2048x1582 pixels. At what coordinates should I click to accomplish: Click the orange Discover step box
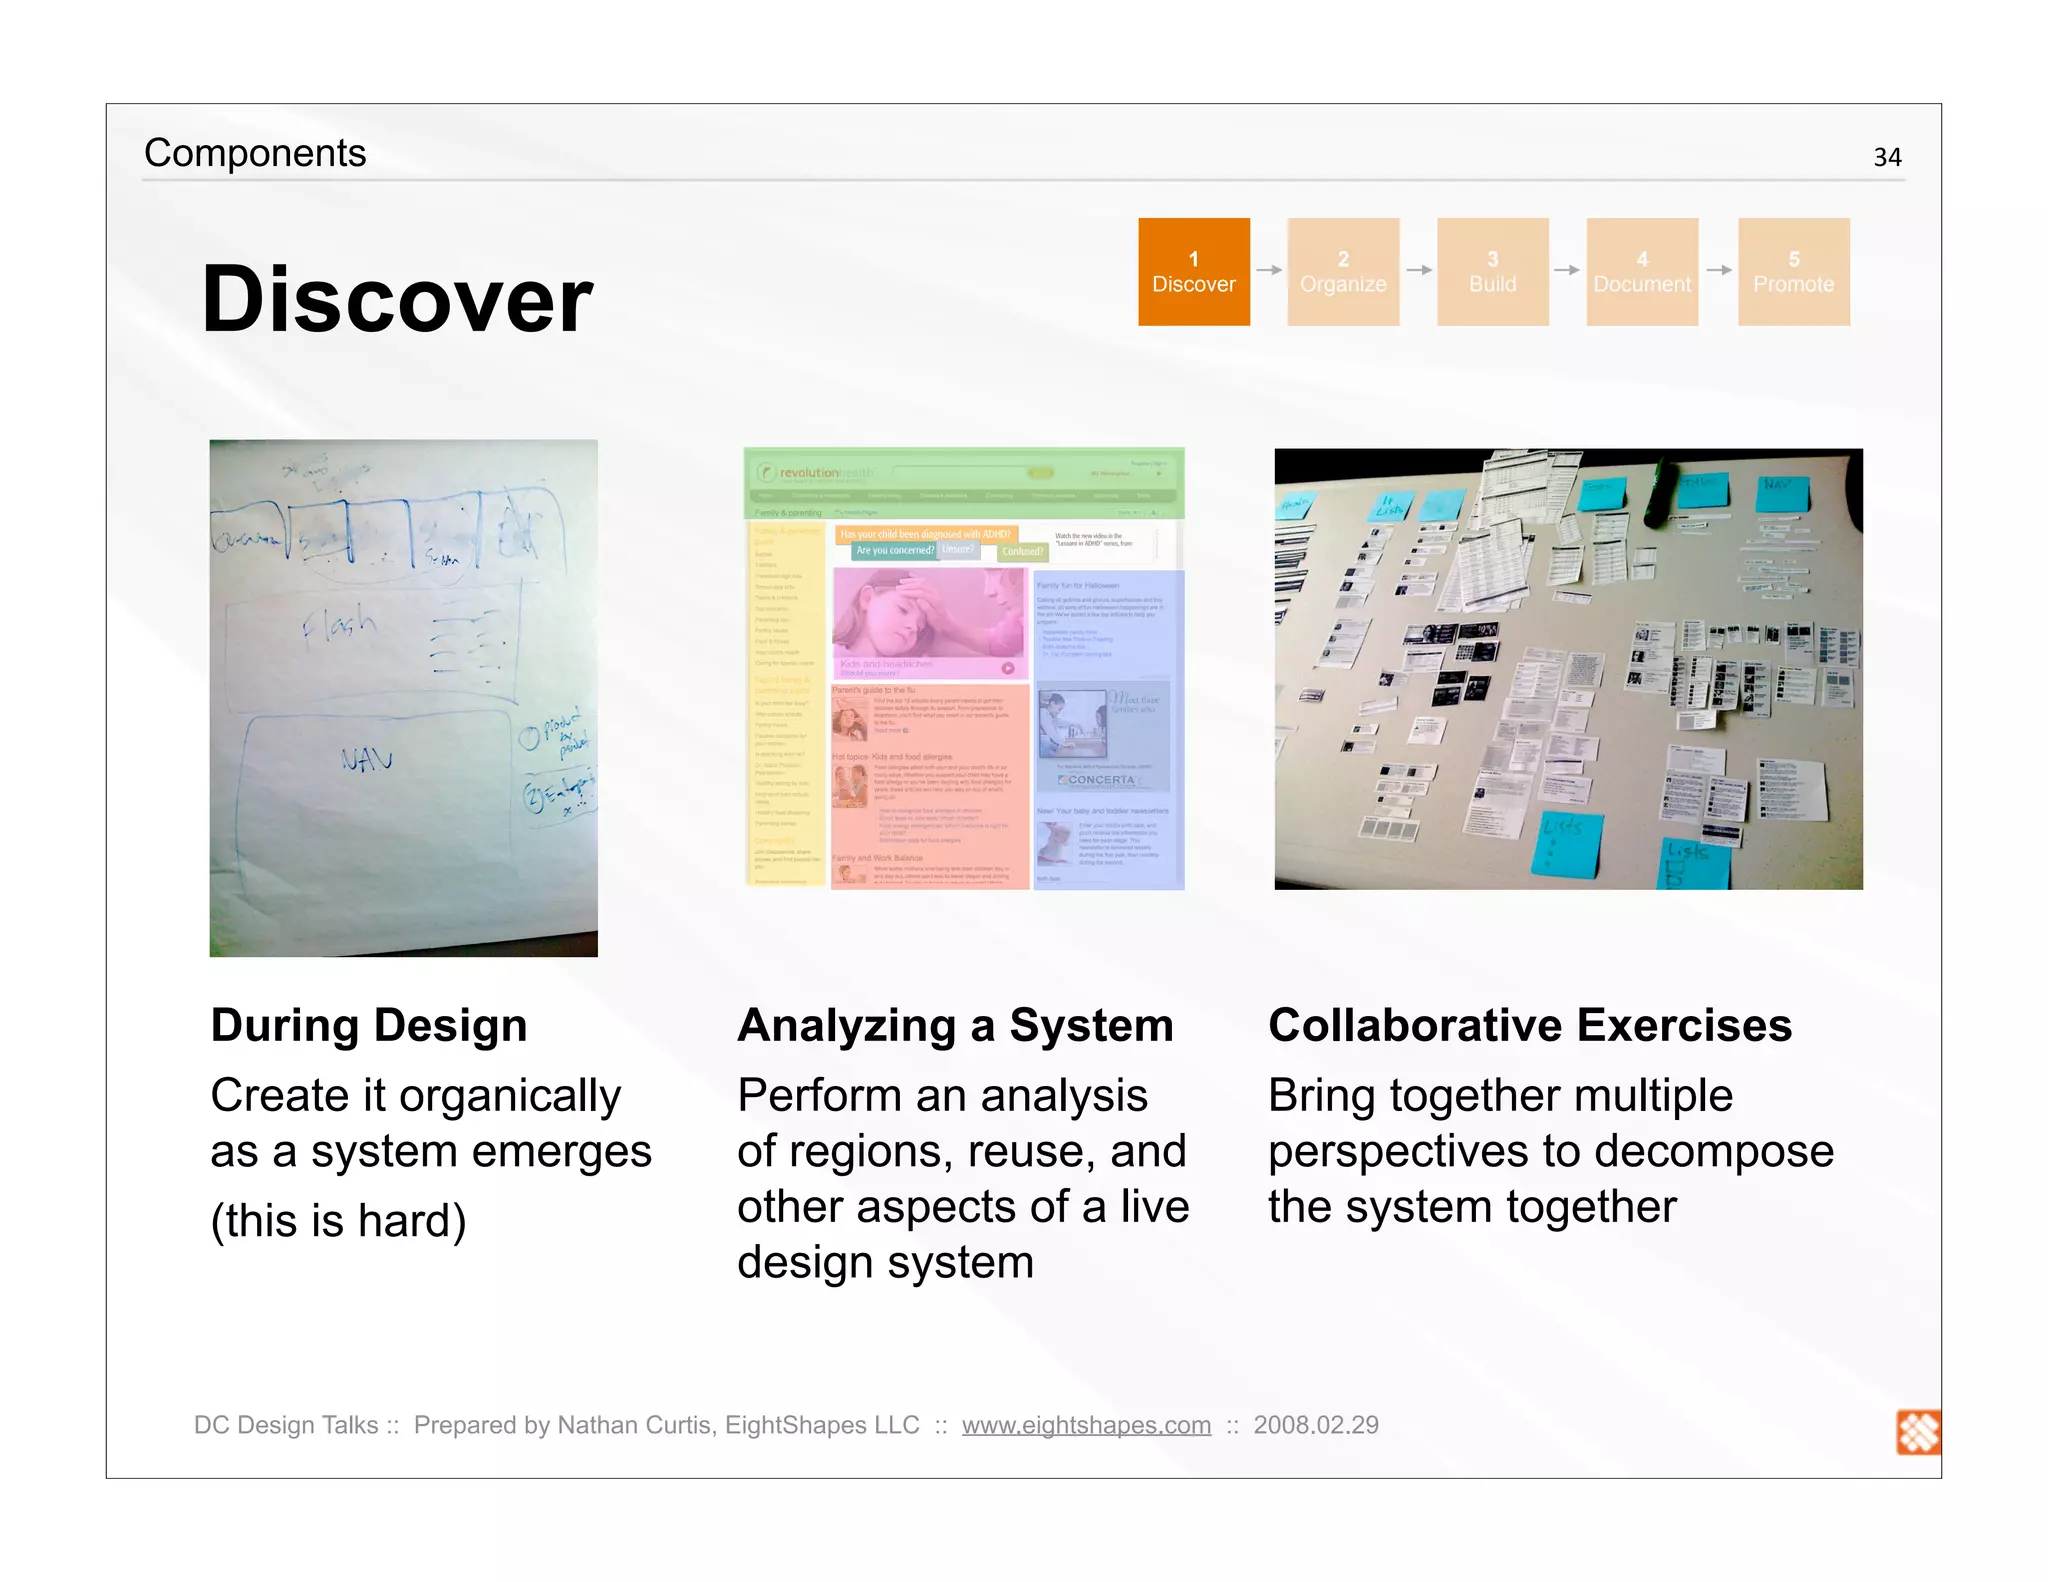[1193, 272]
